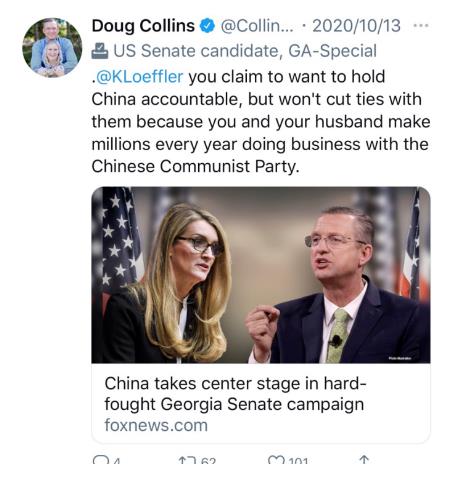Click the retweet arrows icon
The image size is (469, 484).
(x=187, y=460)
